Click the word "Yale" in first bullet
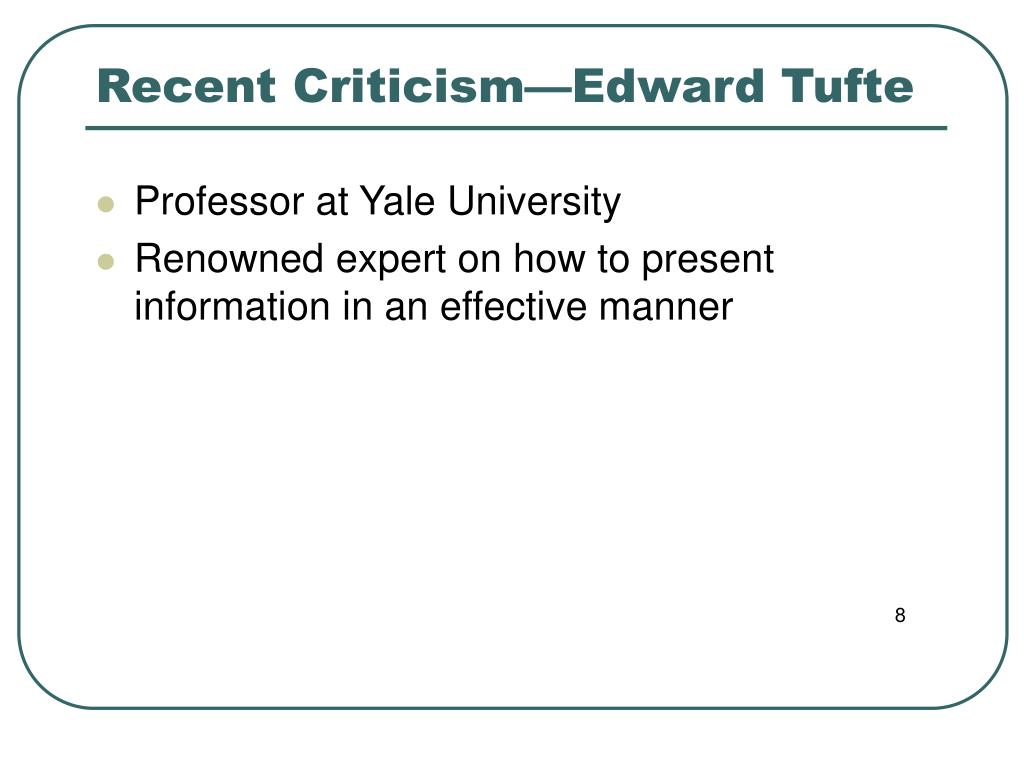Viewport: 1024px width, 768px height. tap(397, 200)
